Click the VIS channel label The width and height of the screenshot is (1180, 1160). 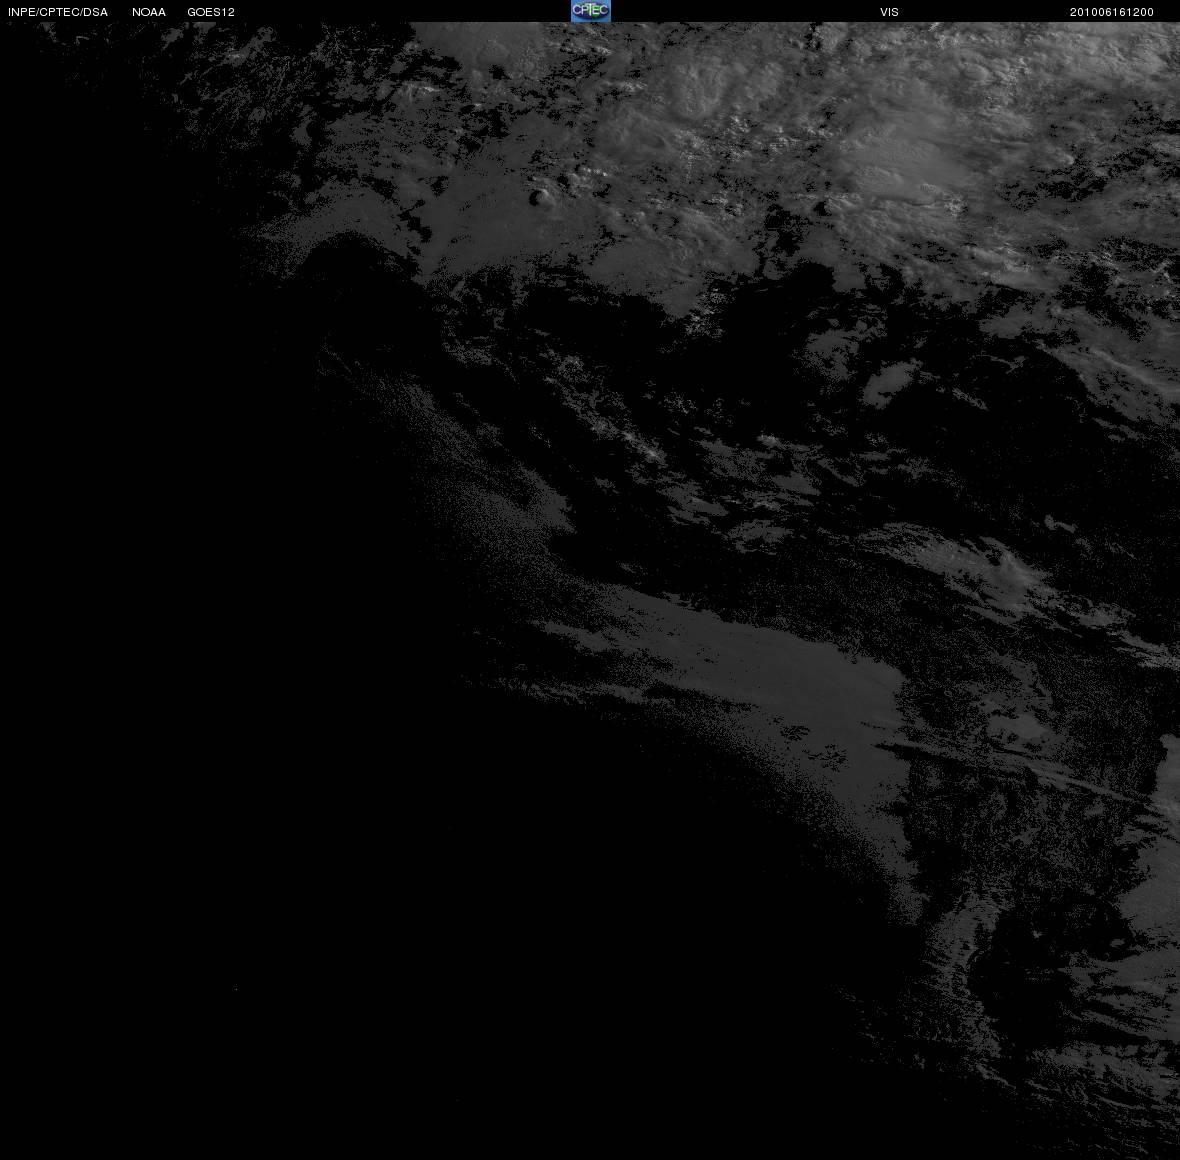890,12
